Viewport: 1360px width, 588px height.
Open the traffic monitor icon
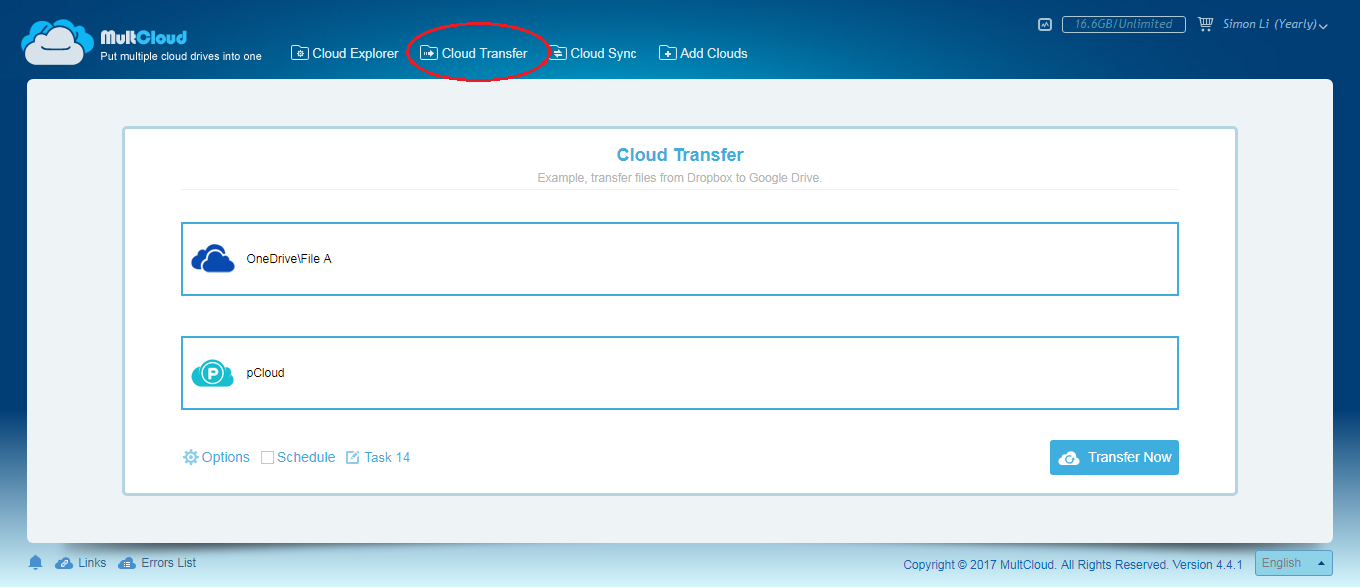pos(1045,24)
